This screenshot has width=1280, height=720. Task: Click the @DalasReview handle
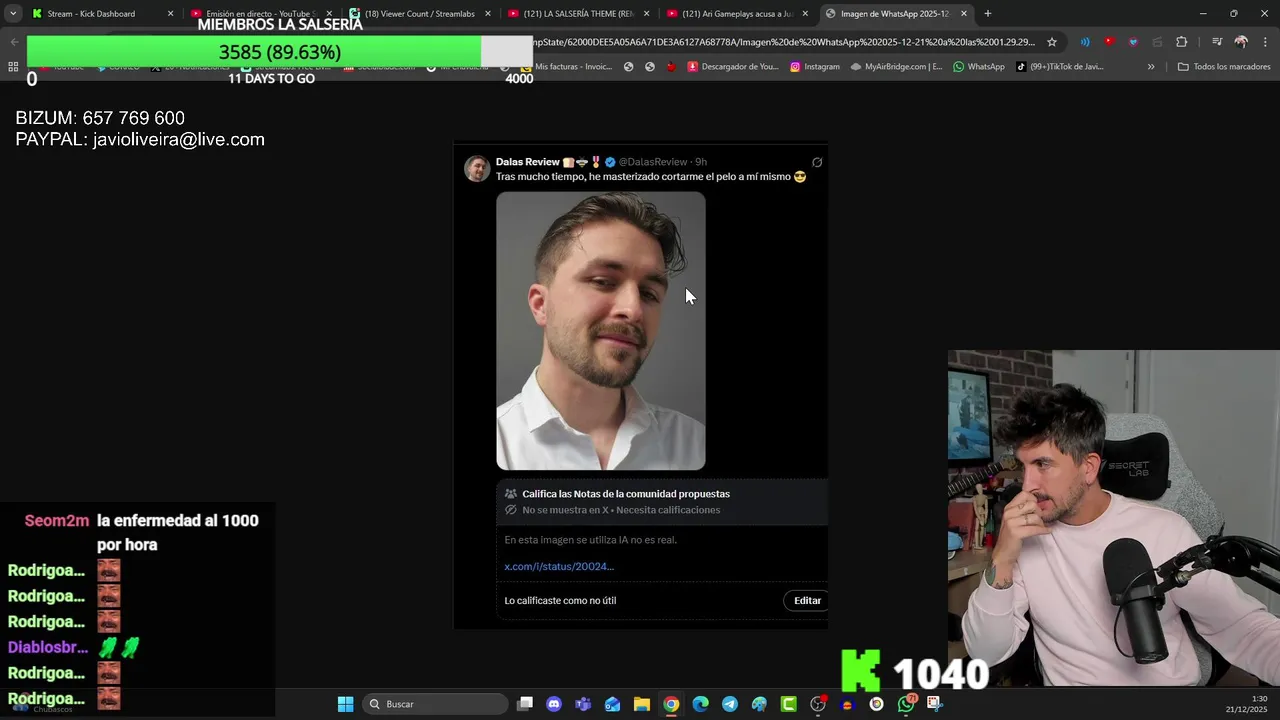(653, 162)
